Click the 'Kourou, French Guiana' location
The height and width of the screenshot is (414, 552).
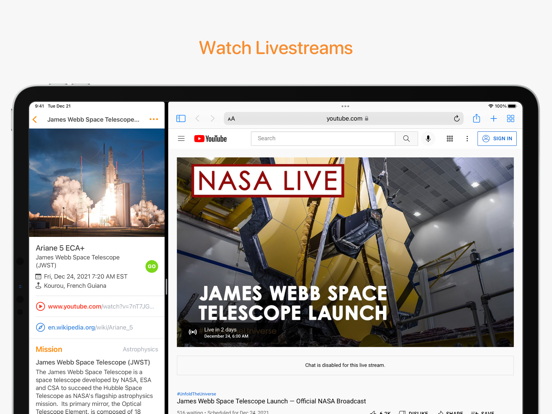75,286
